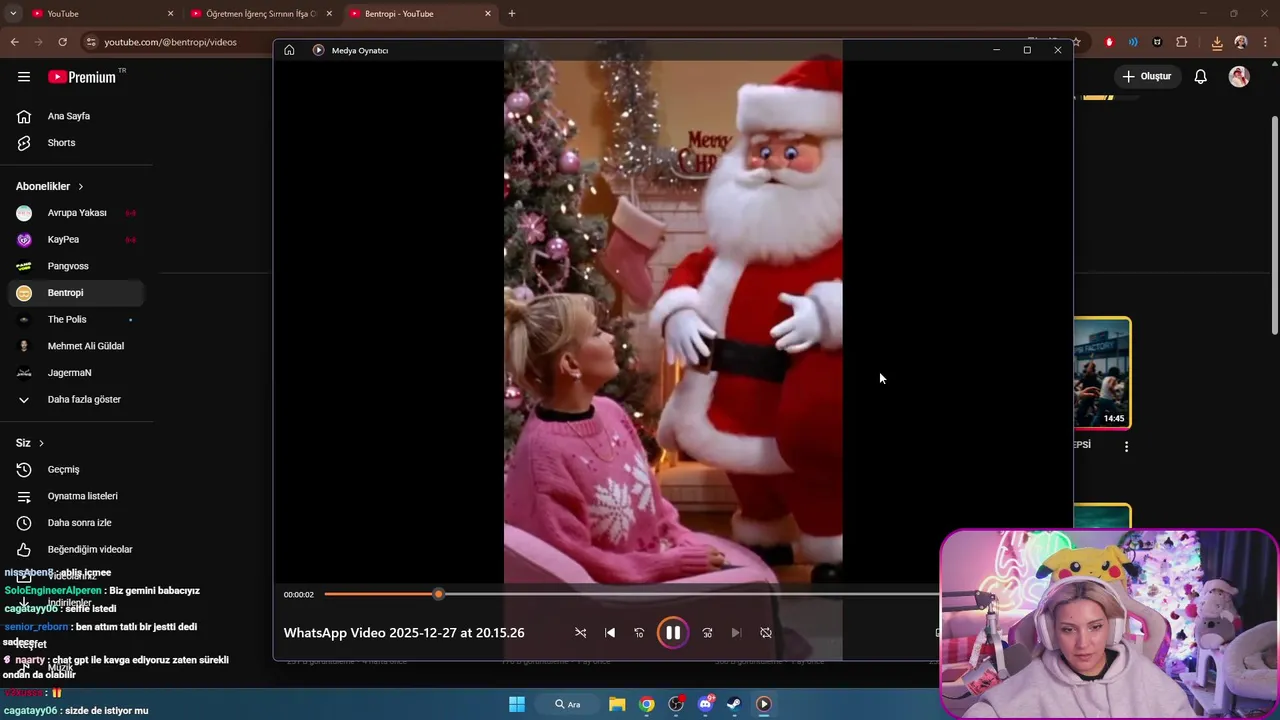Expand the Siz section
The image size is (1280, 720).
30,443
